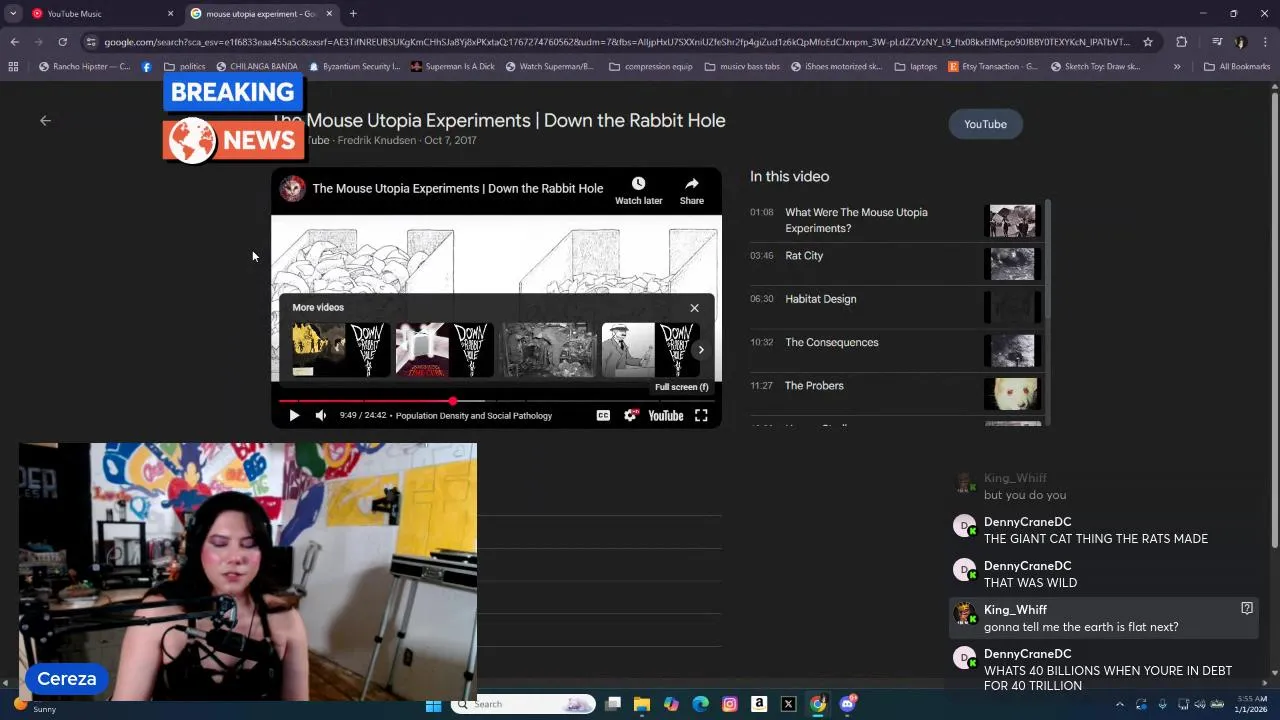Mute the video using the volume icon

[321, 415]
